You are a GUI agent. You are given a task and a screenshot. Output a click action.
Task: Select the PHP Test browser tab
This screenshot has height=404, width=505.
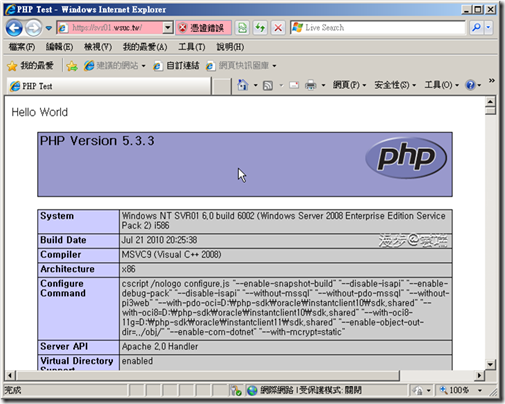coord(109,86)
